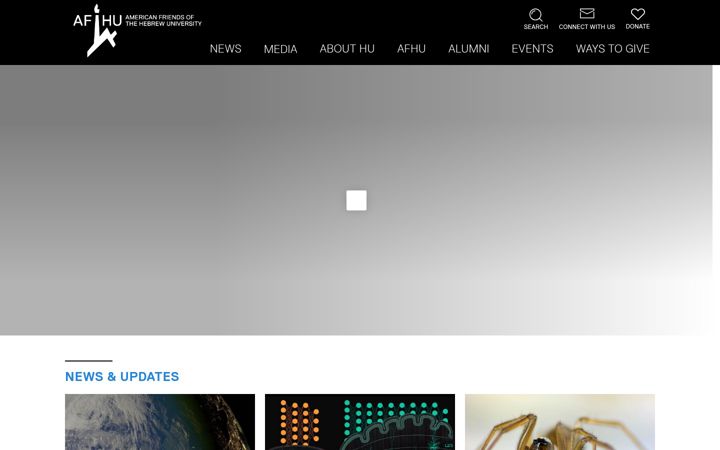Viewport: 720px width, 450px height.
Task: Click the News & Updates heading
Action: point(122,377)
